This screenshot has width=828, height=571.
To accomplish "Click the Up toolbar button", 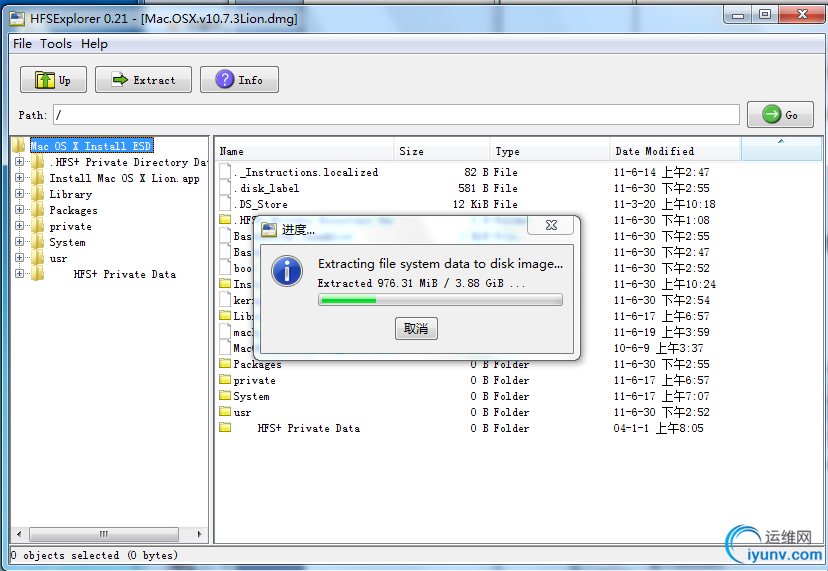I will click(53, 80).
